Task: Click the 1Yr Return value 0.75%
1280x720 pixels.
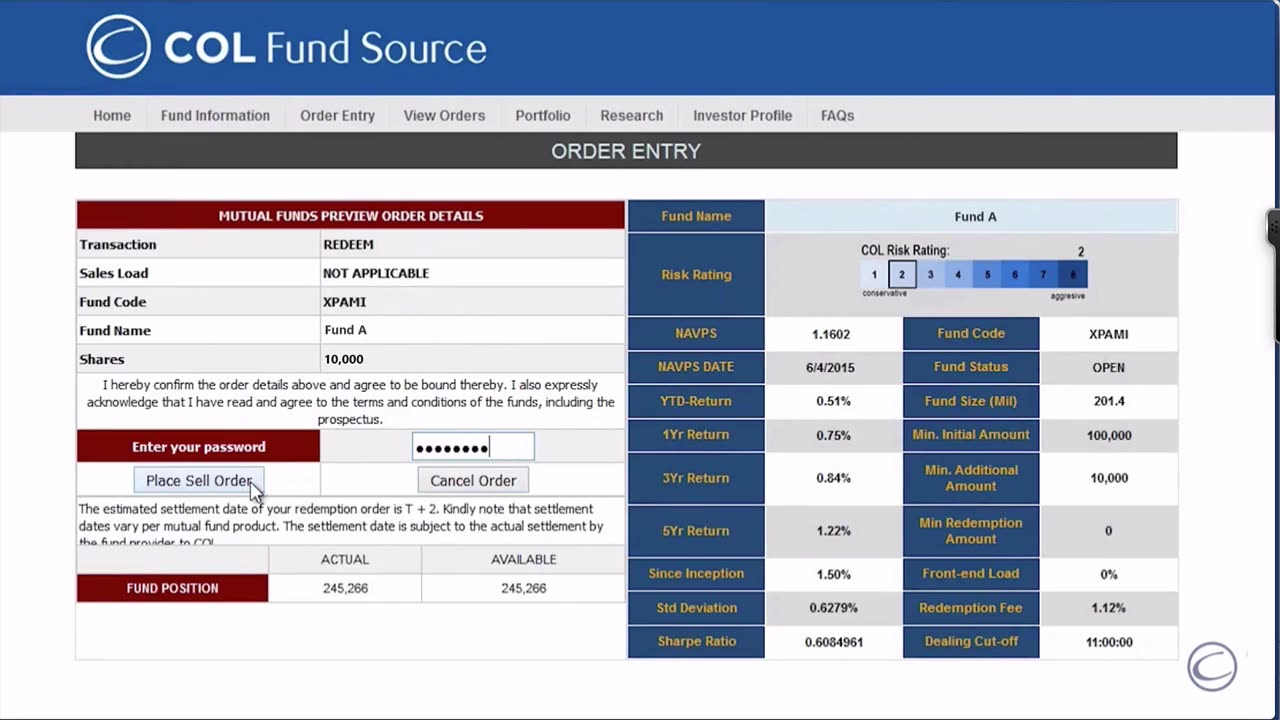Action: (833, 435)
